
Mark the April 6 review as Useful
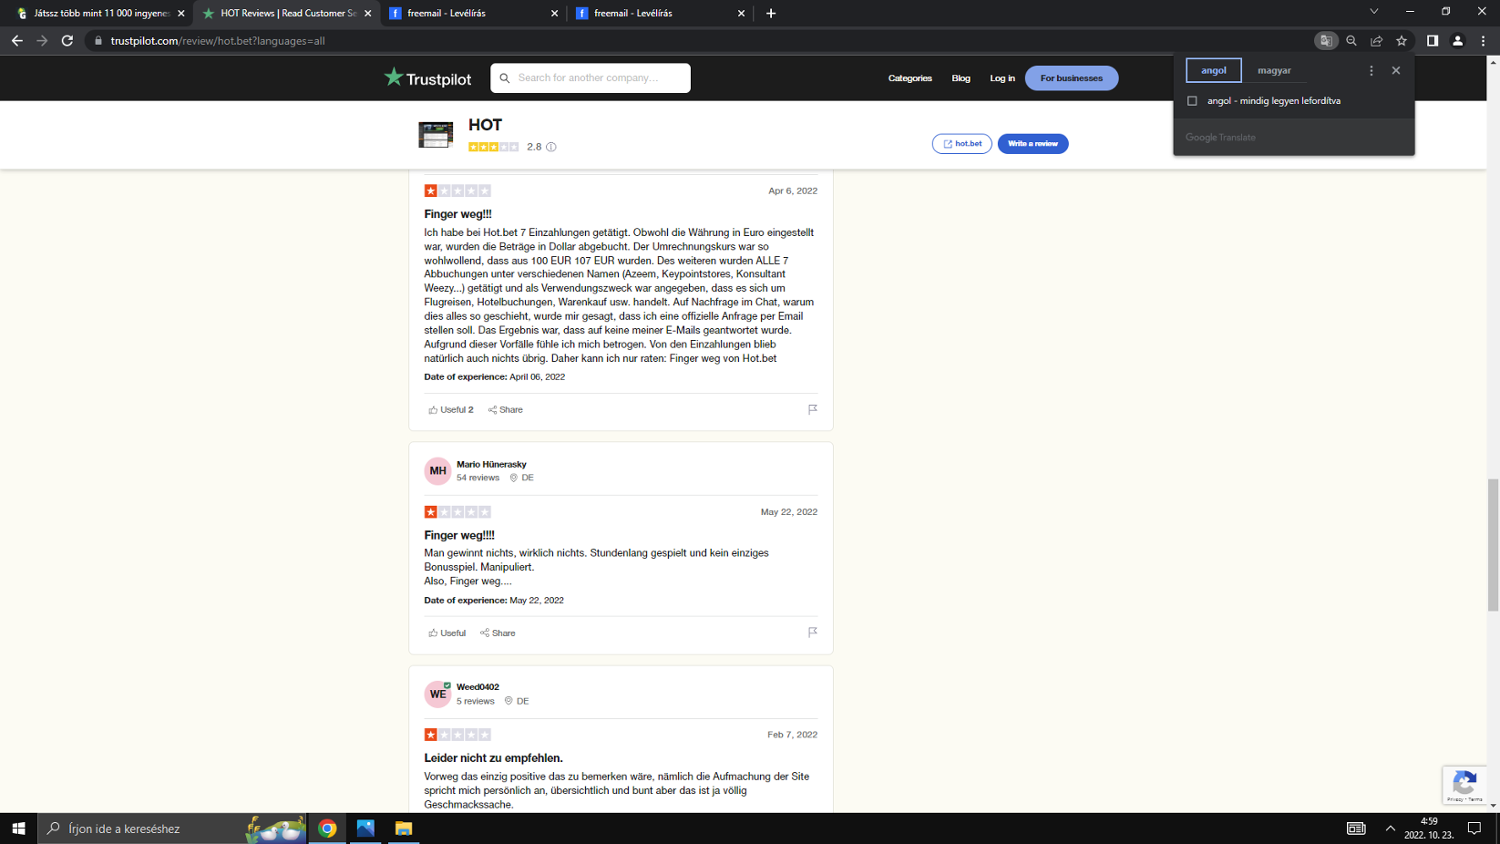[x=451, y=410]
